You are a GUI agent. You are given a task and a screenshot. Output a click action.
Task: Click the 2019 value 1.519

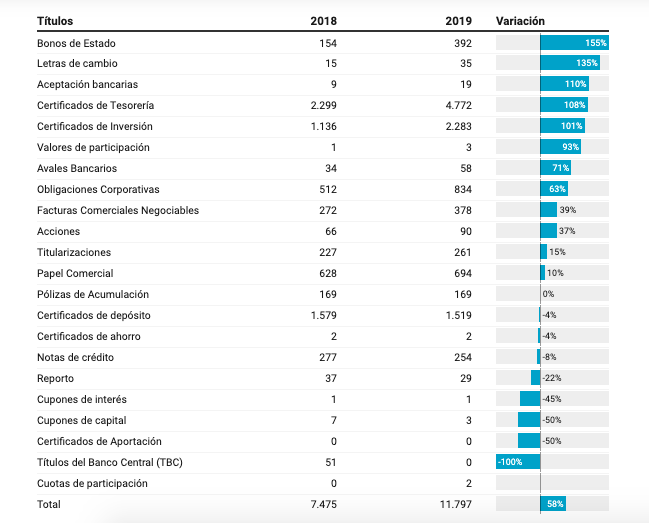click(459, 316)
